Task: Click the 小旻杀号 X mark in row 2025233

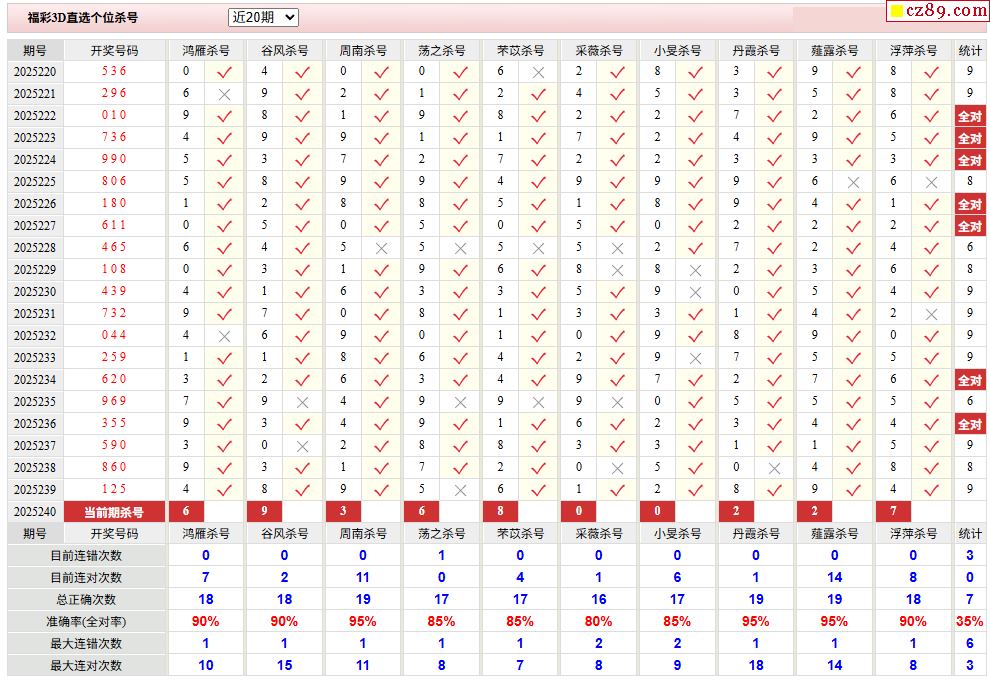Action: [x=695, y=359]
